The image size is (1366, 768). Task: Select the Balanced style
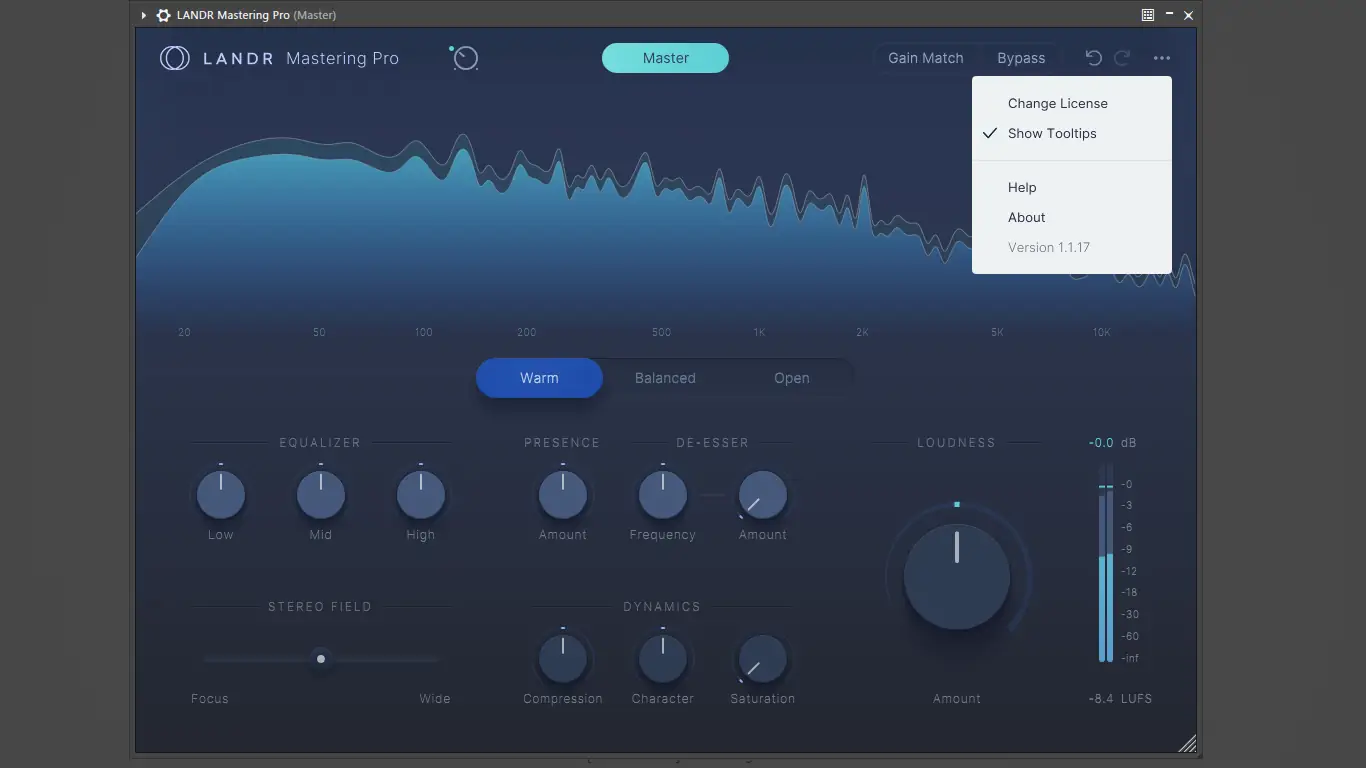pyautogui.click(x=665, y=378)
